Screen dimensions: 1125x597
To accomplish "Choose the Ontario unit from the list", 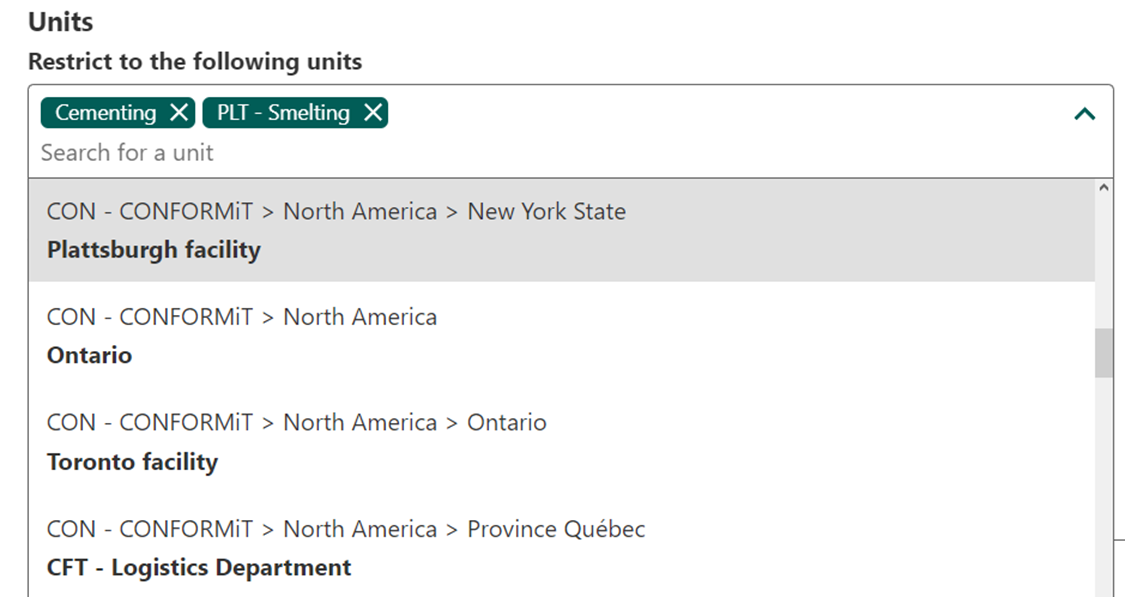I will (x=90, y=356).
